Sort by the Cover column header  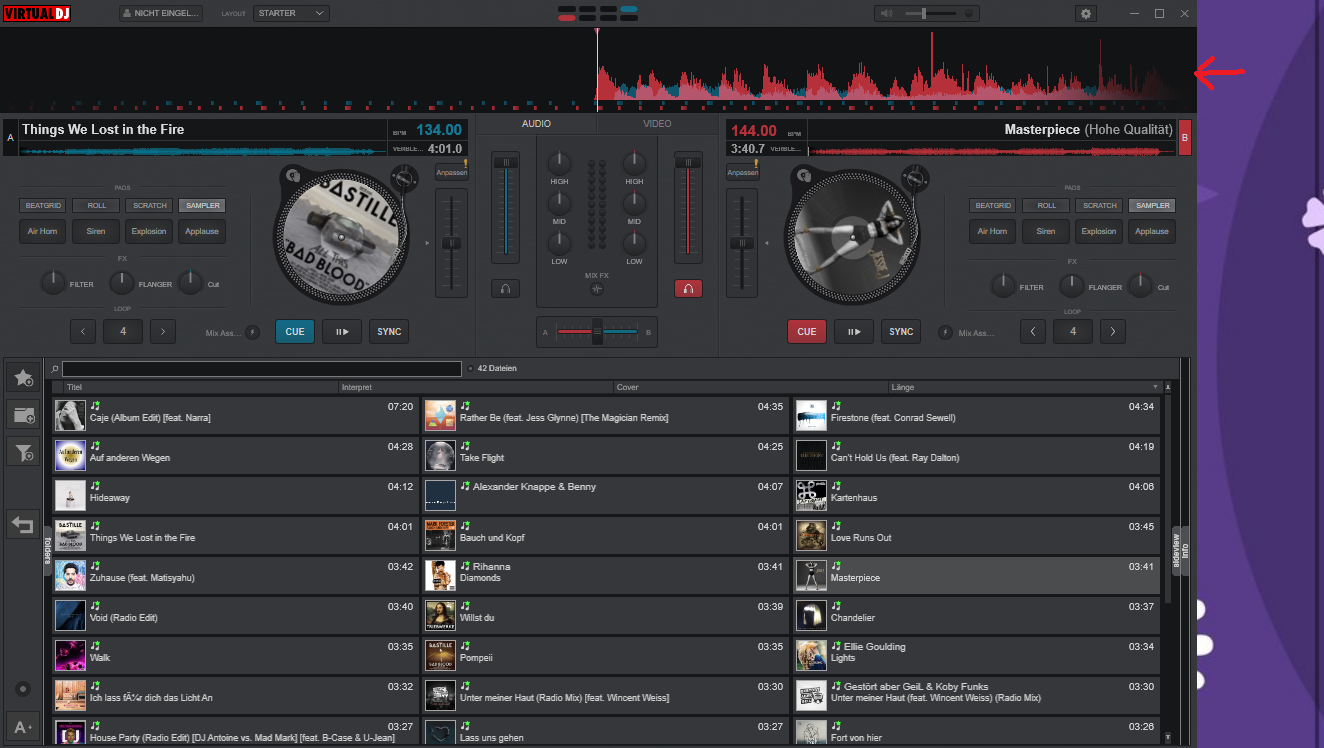coord(750,387)
